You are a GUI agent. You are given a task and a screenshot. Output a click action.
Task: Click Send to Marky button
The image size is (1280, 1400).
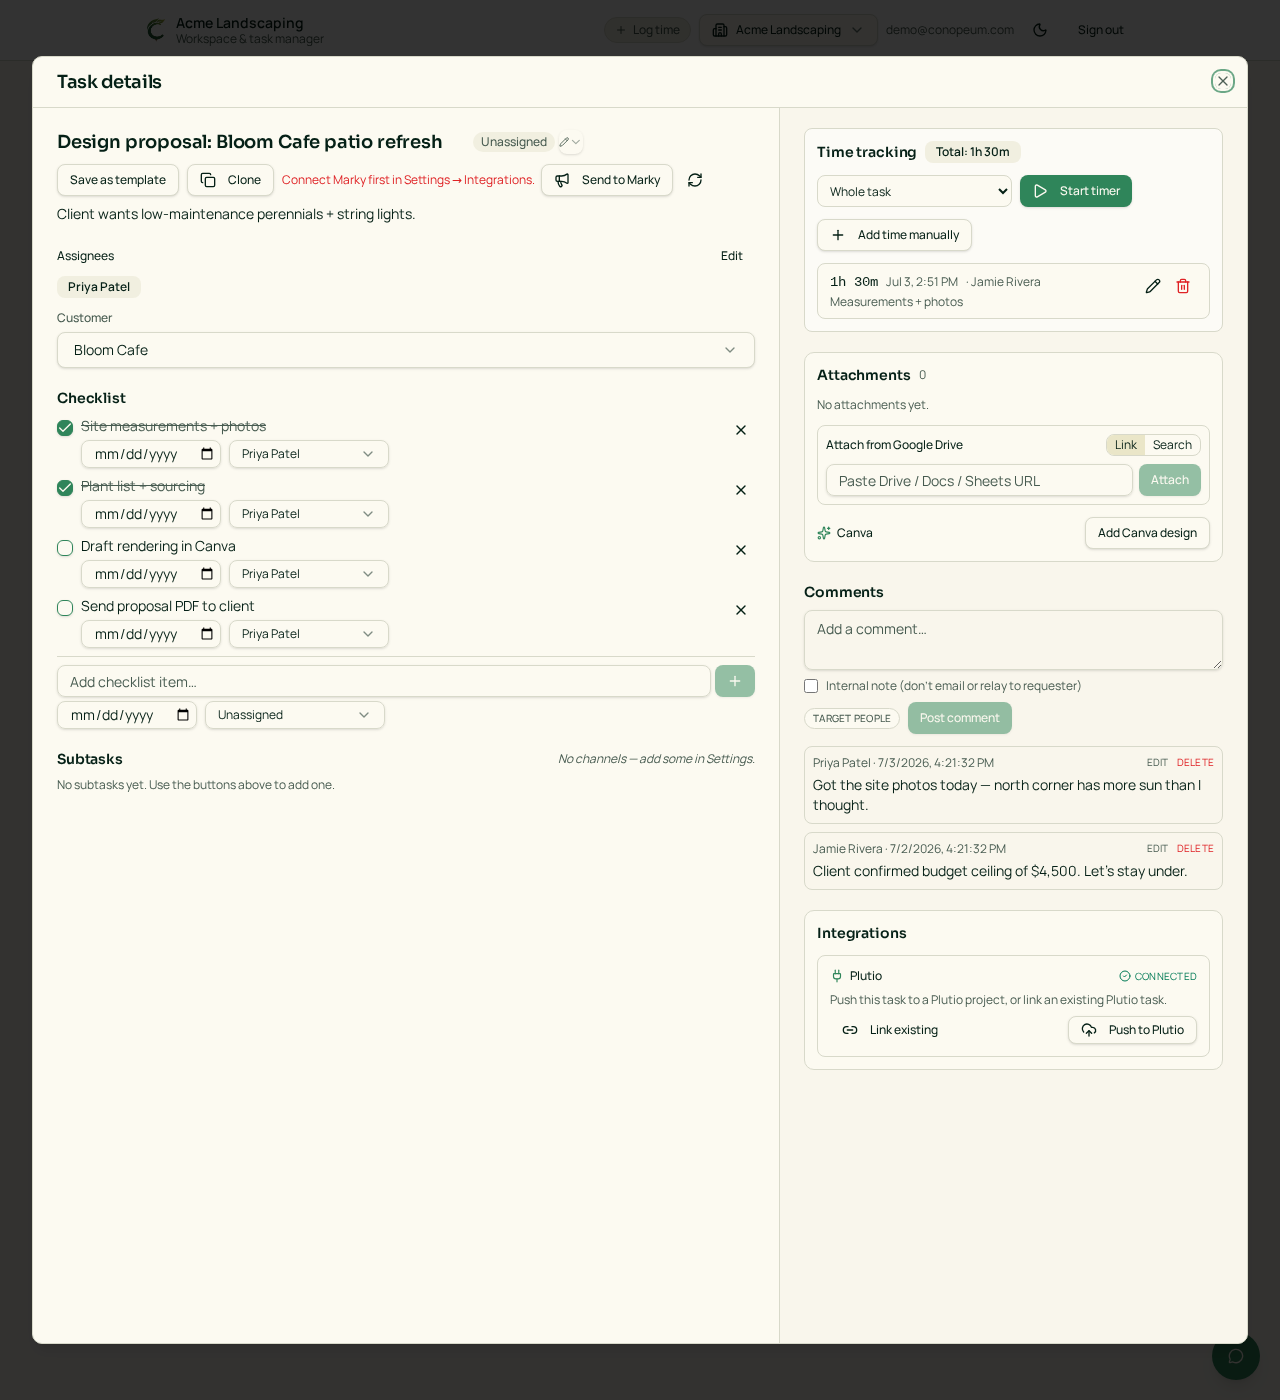(x=607, y=180)
